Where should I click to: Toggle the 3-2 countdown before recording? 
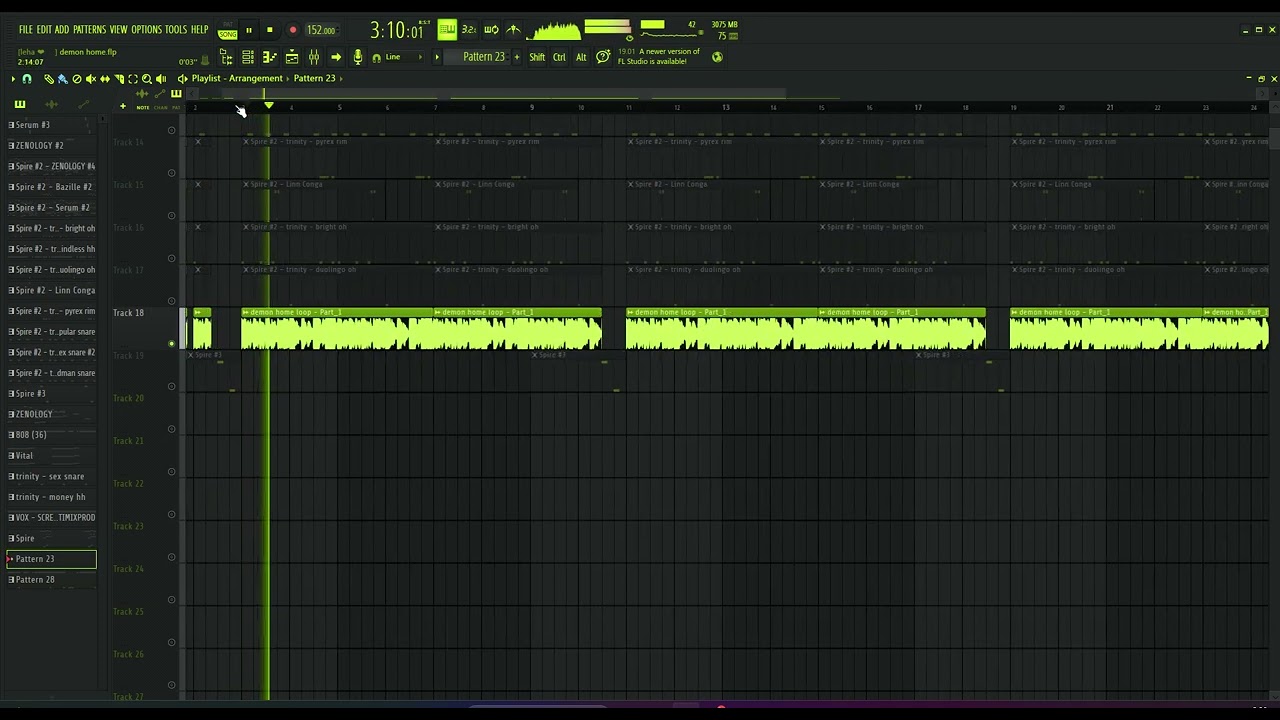click(469, 30)
